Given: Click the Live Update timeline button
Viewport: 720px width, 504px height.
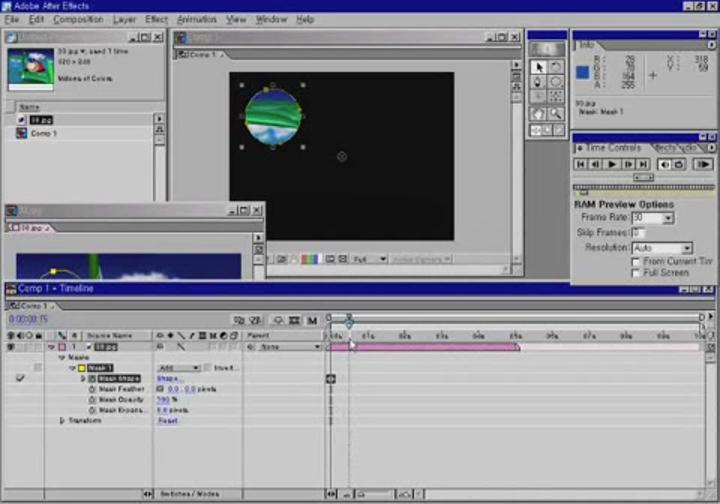Looking at the screenshot, I should (x=239, y=320).
